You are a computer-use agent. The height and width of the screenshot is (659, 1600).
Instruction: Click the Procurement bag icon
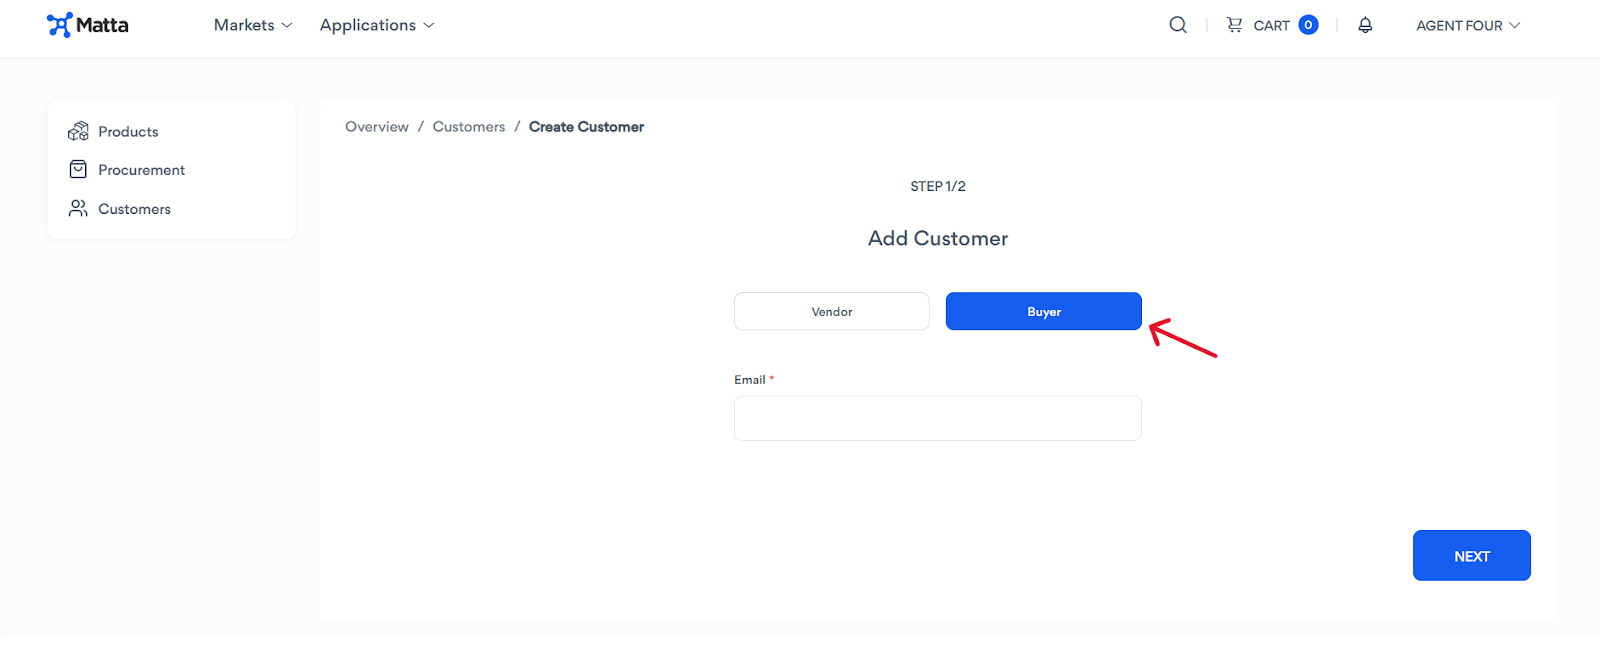pos(78,170)
